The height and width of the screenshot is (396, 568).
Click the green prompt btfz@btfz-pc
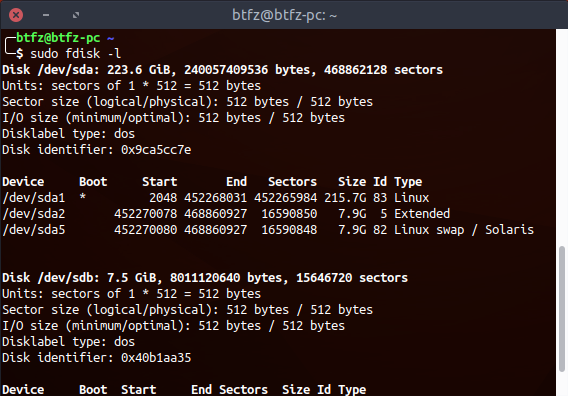click(58, 38)
